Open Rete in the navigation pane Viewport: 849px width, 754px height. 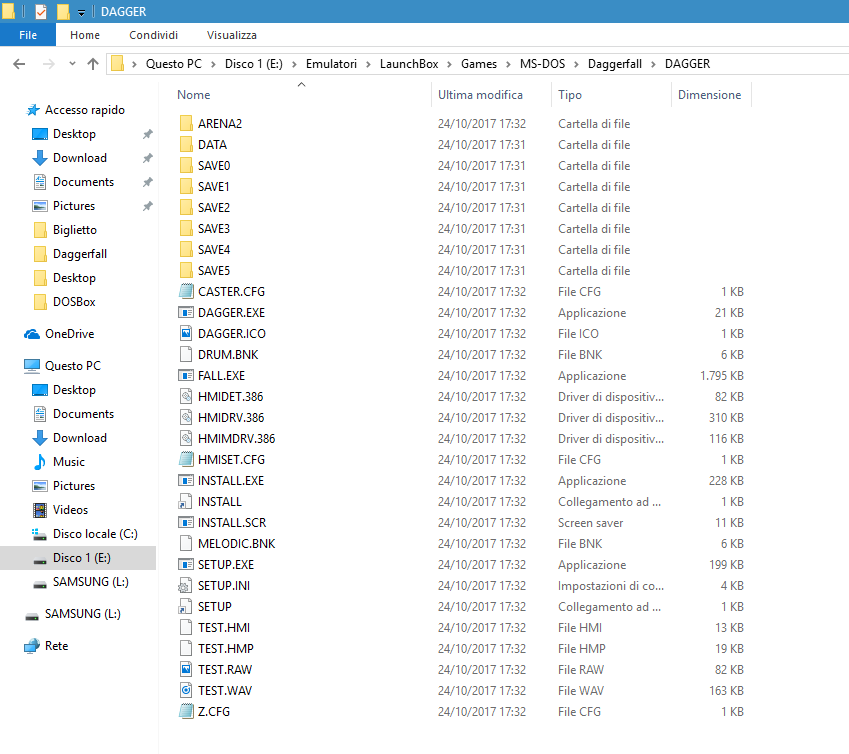click(x=46, y=646)
